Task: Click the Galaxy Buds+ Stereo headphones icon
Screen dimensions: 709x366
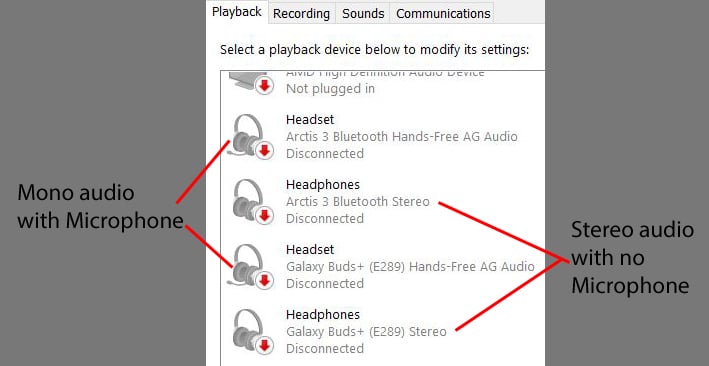Action: tap(248, 331)
